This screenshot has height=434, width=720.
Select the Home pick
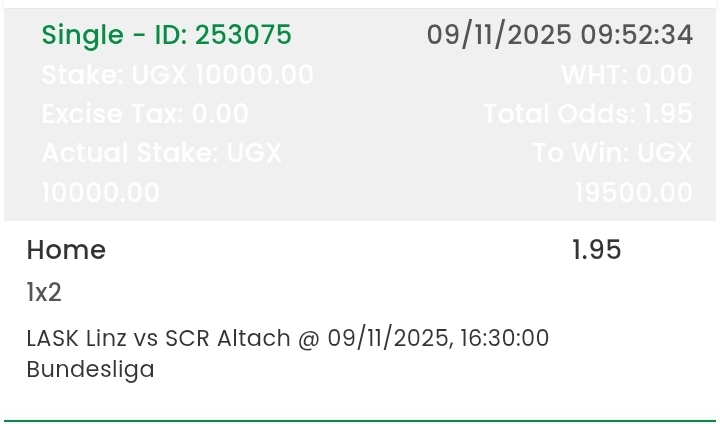click(66, 250)
